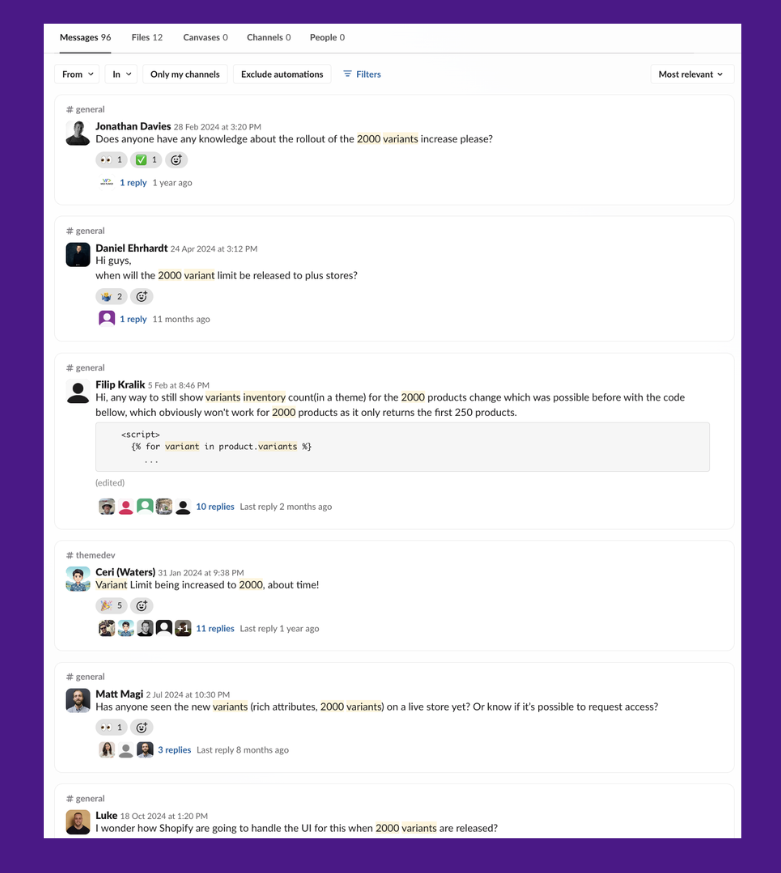
Task: Click Ceri (Waters) avatar image
Action: (78, 579)
